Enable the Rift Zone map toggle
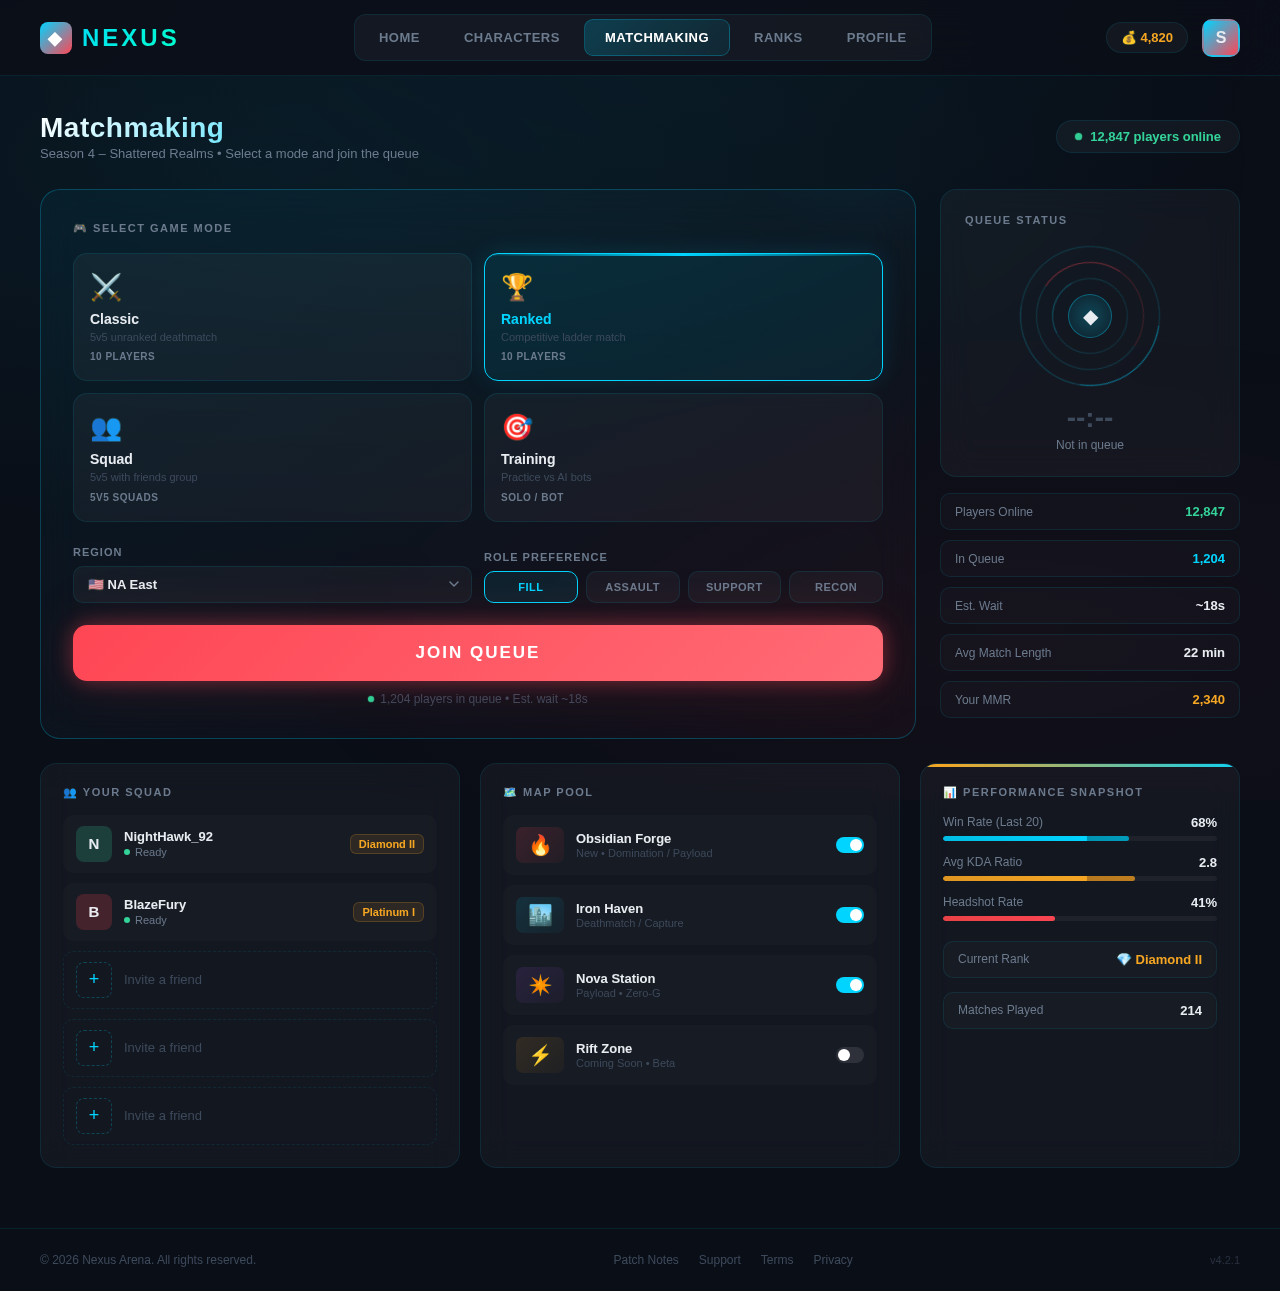Screen dimensions: 1280x1291 (849, 1055)
